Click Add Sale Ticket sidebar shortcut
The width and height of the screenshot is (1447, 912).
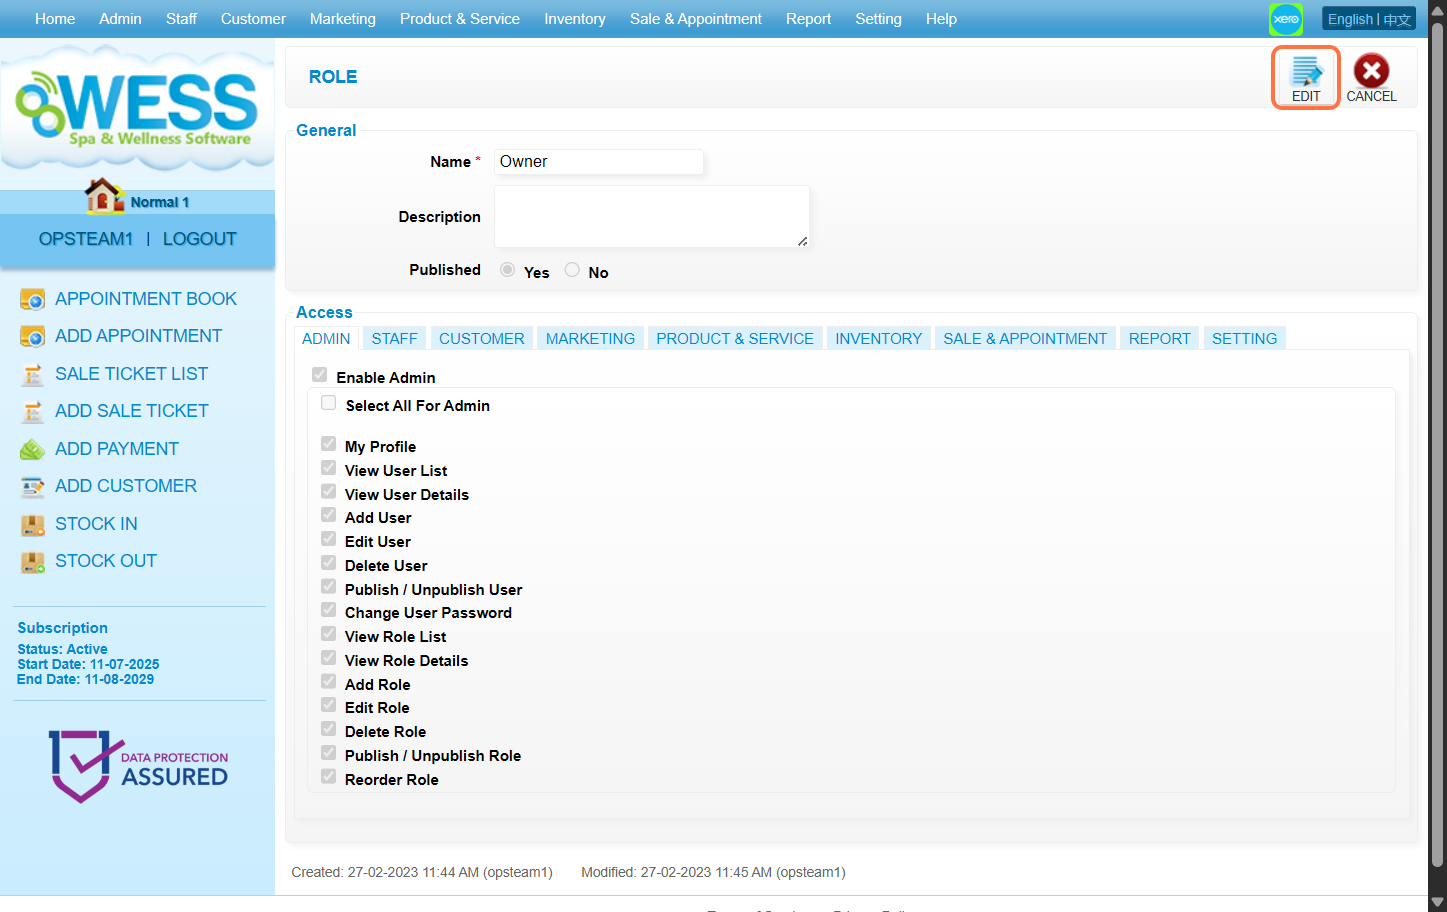[131, 411]
